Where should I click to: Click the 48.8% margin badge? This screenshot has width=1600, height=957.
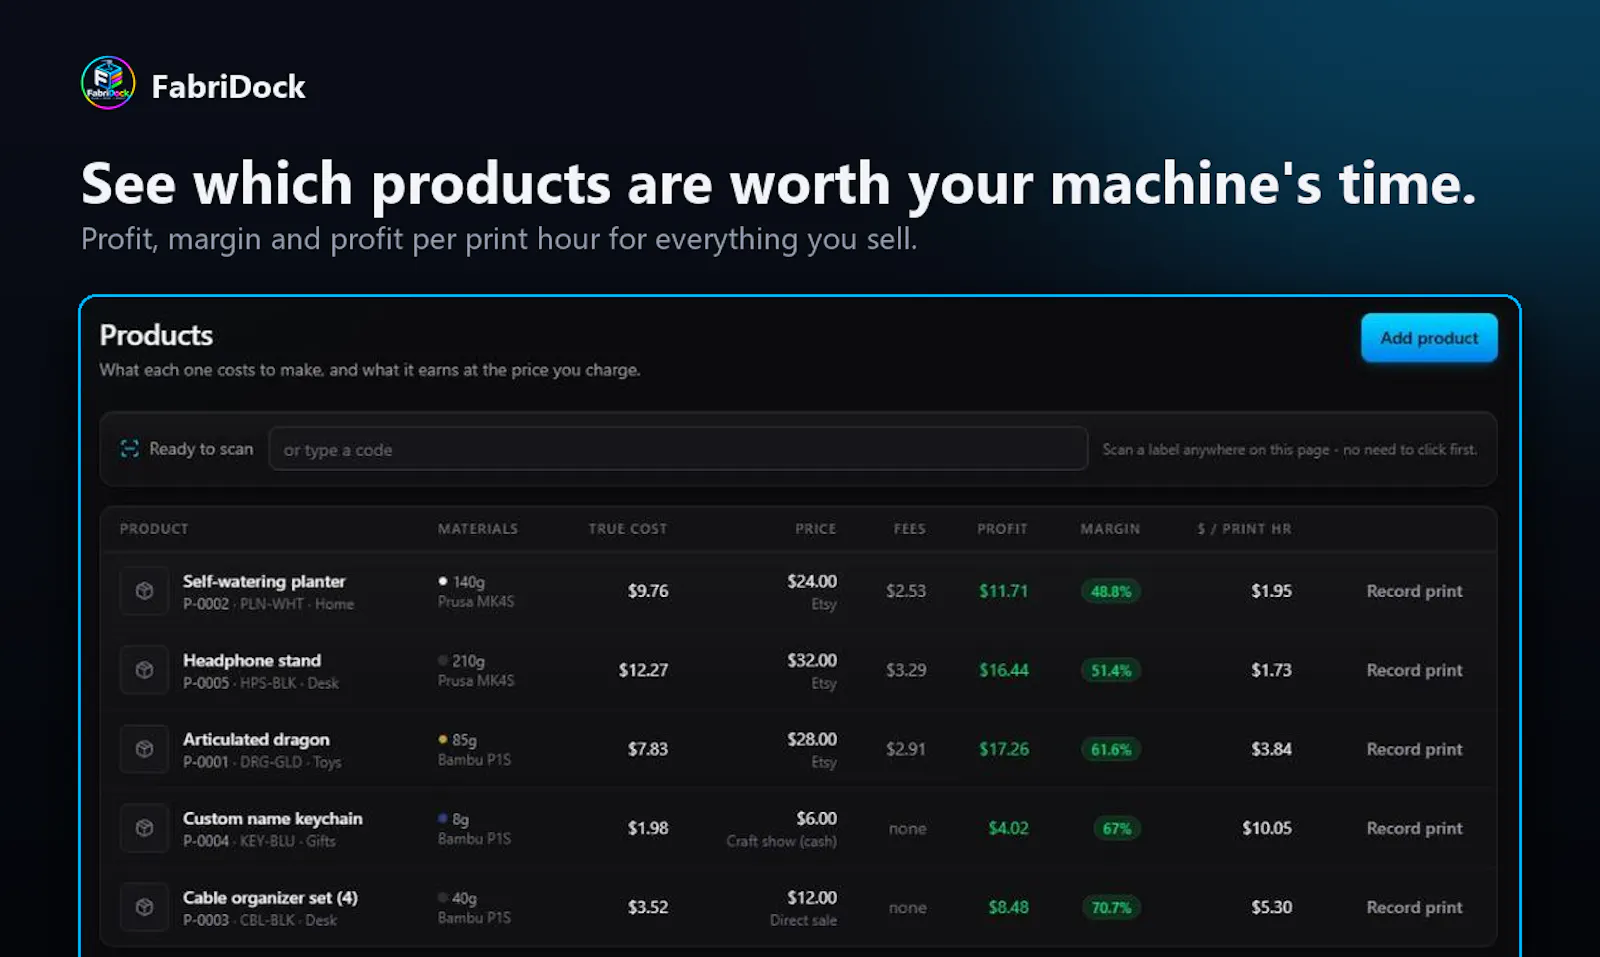1111,591
